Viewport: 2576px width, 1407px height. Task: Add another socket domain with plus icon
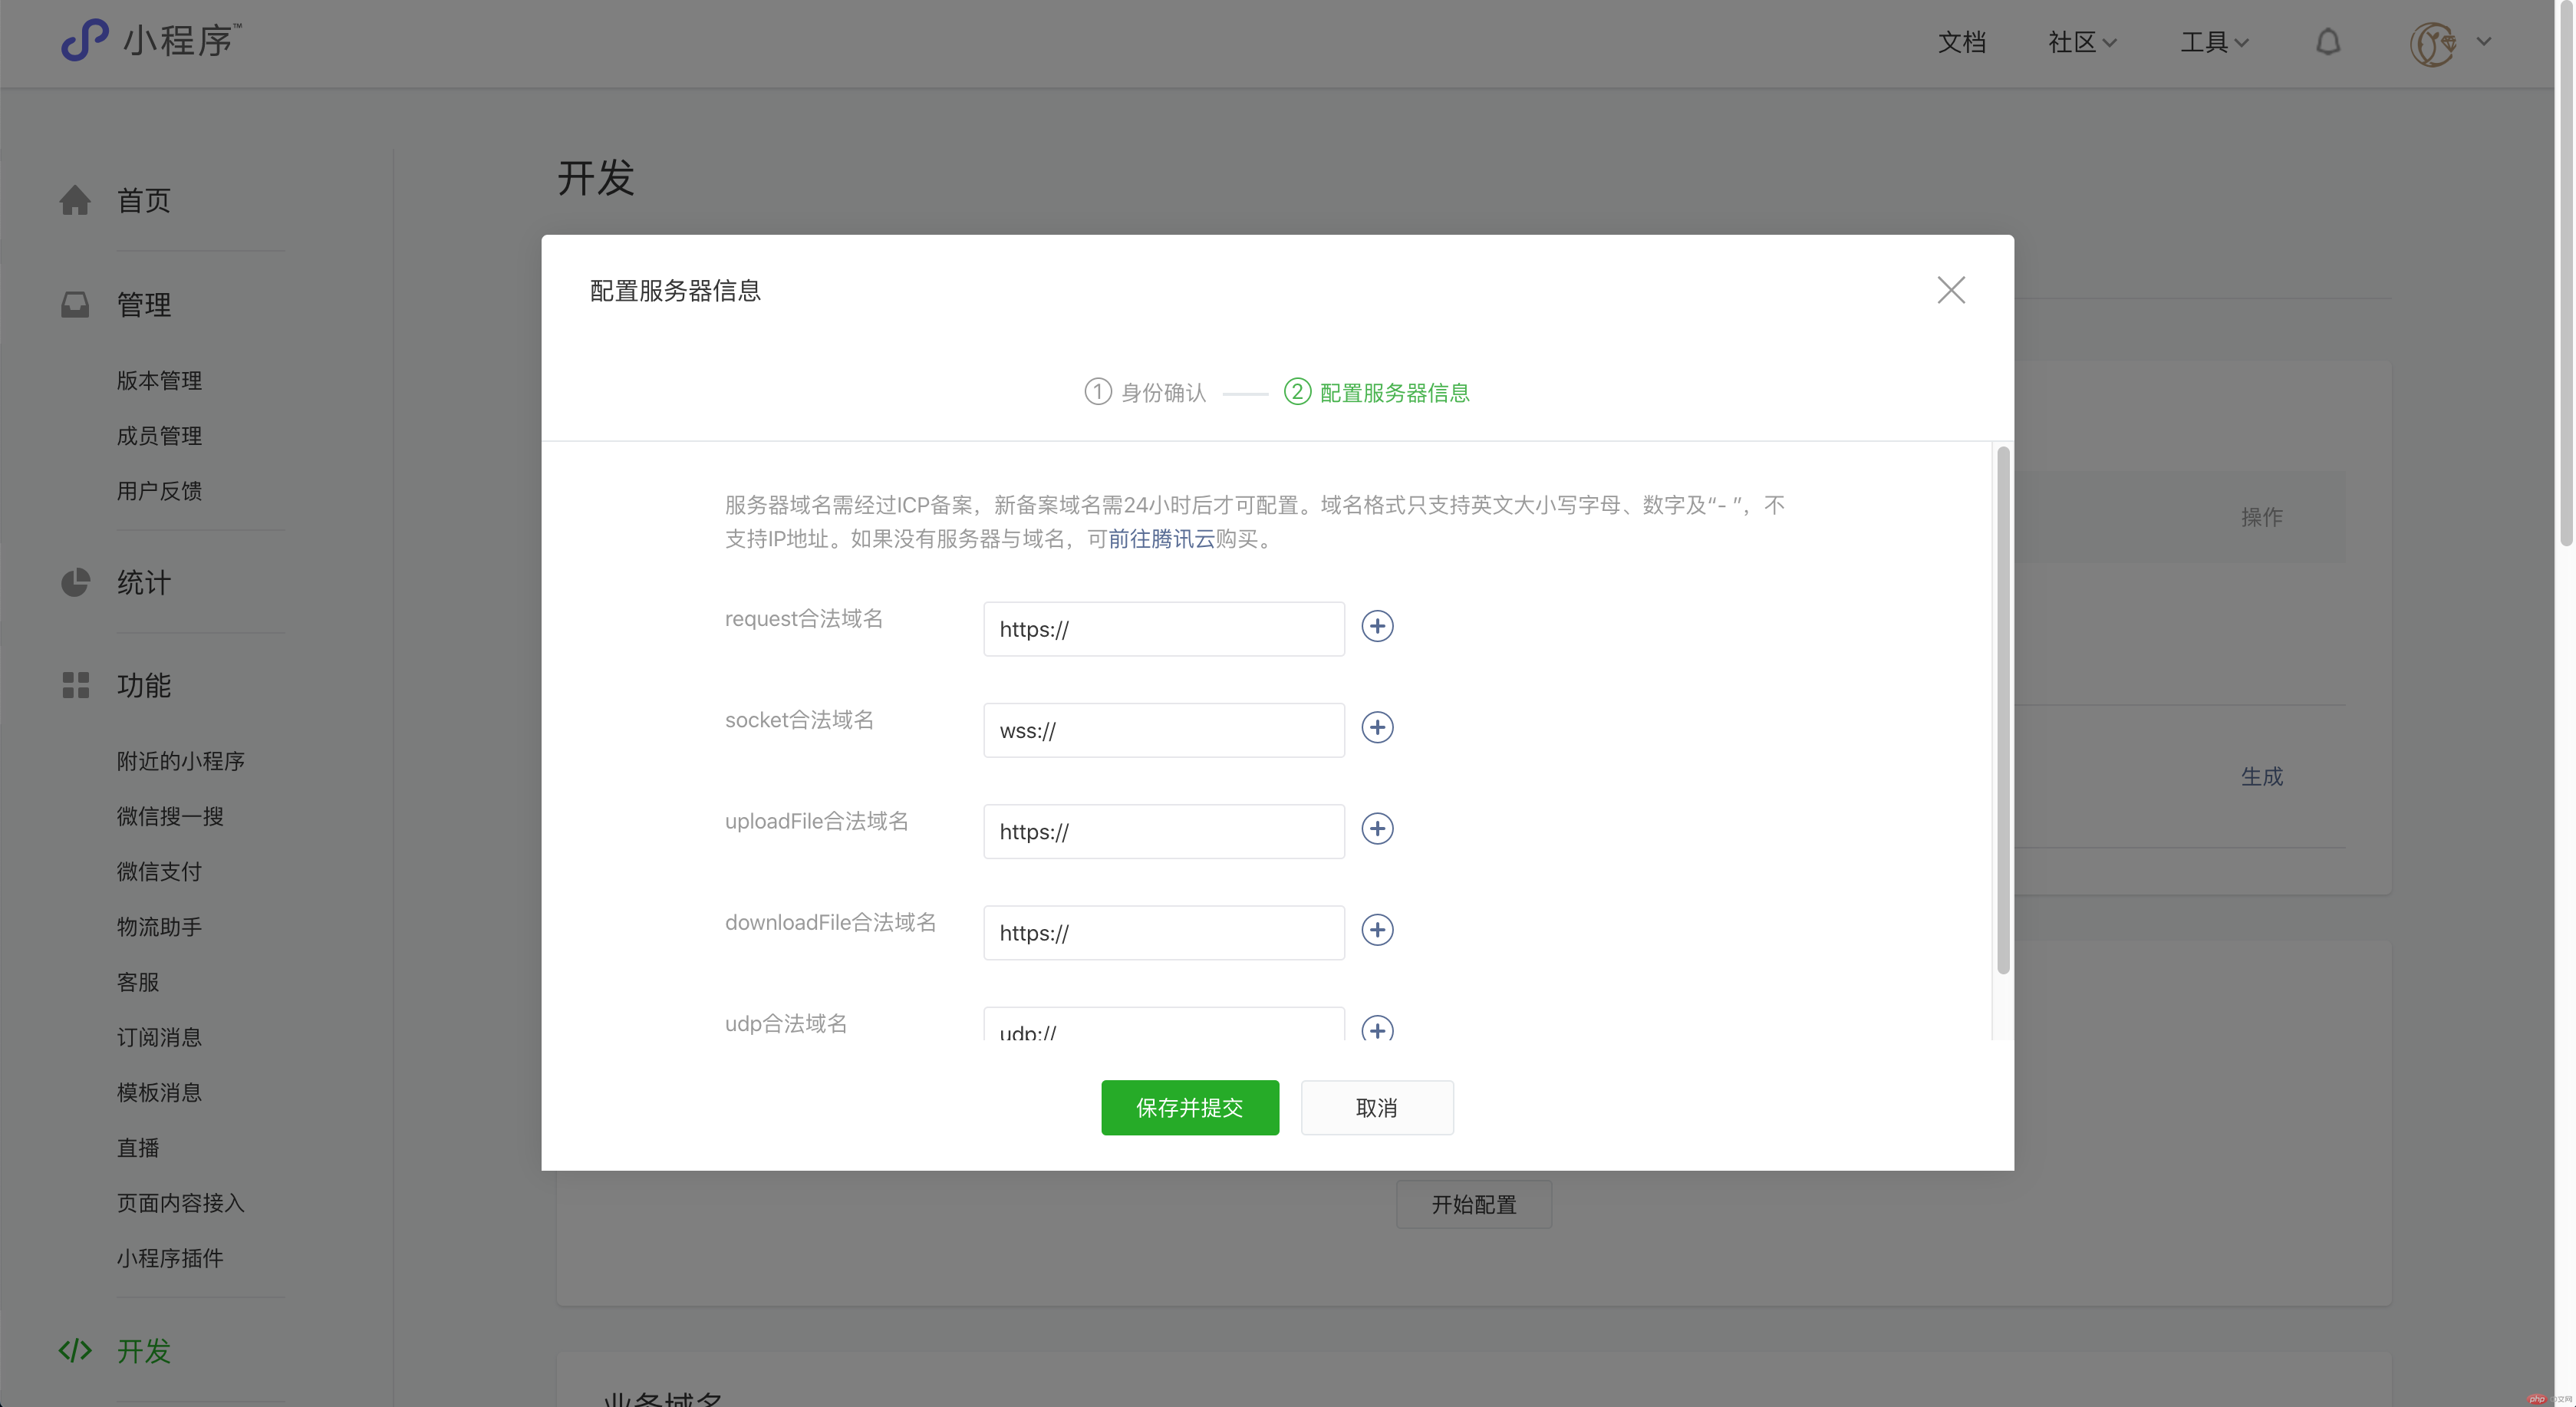tap(1377, 727)
